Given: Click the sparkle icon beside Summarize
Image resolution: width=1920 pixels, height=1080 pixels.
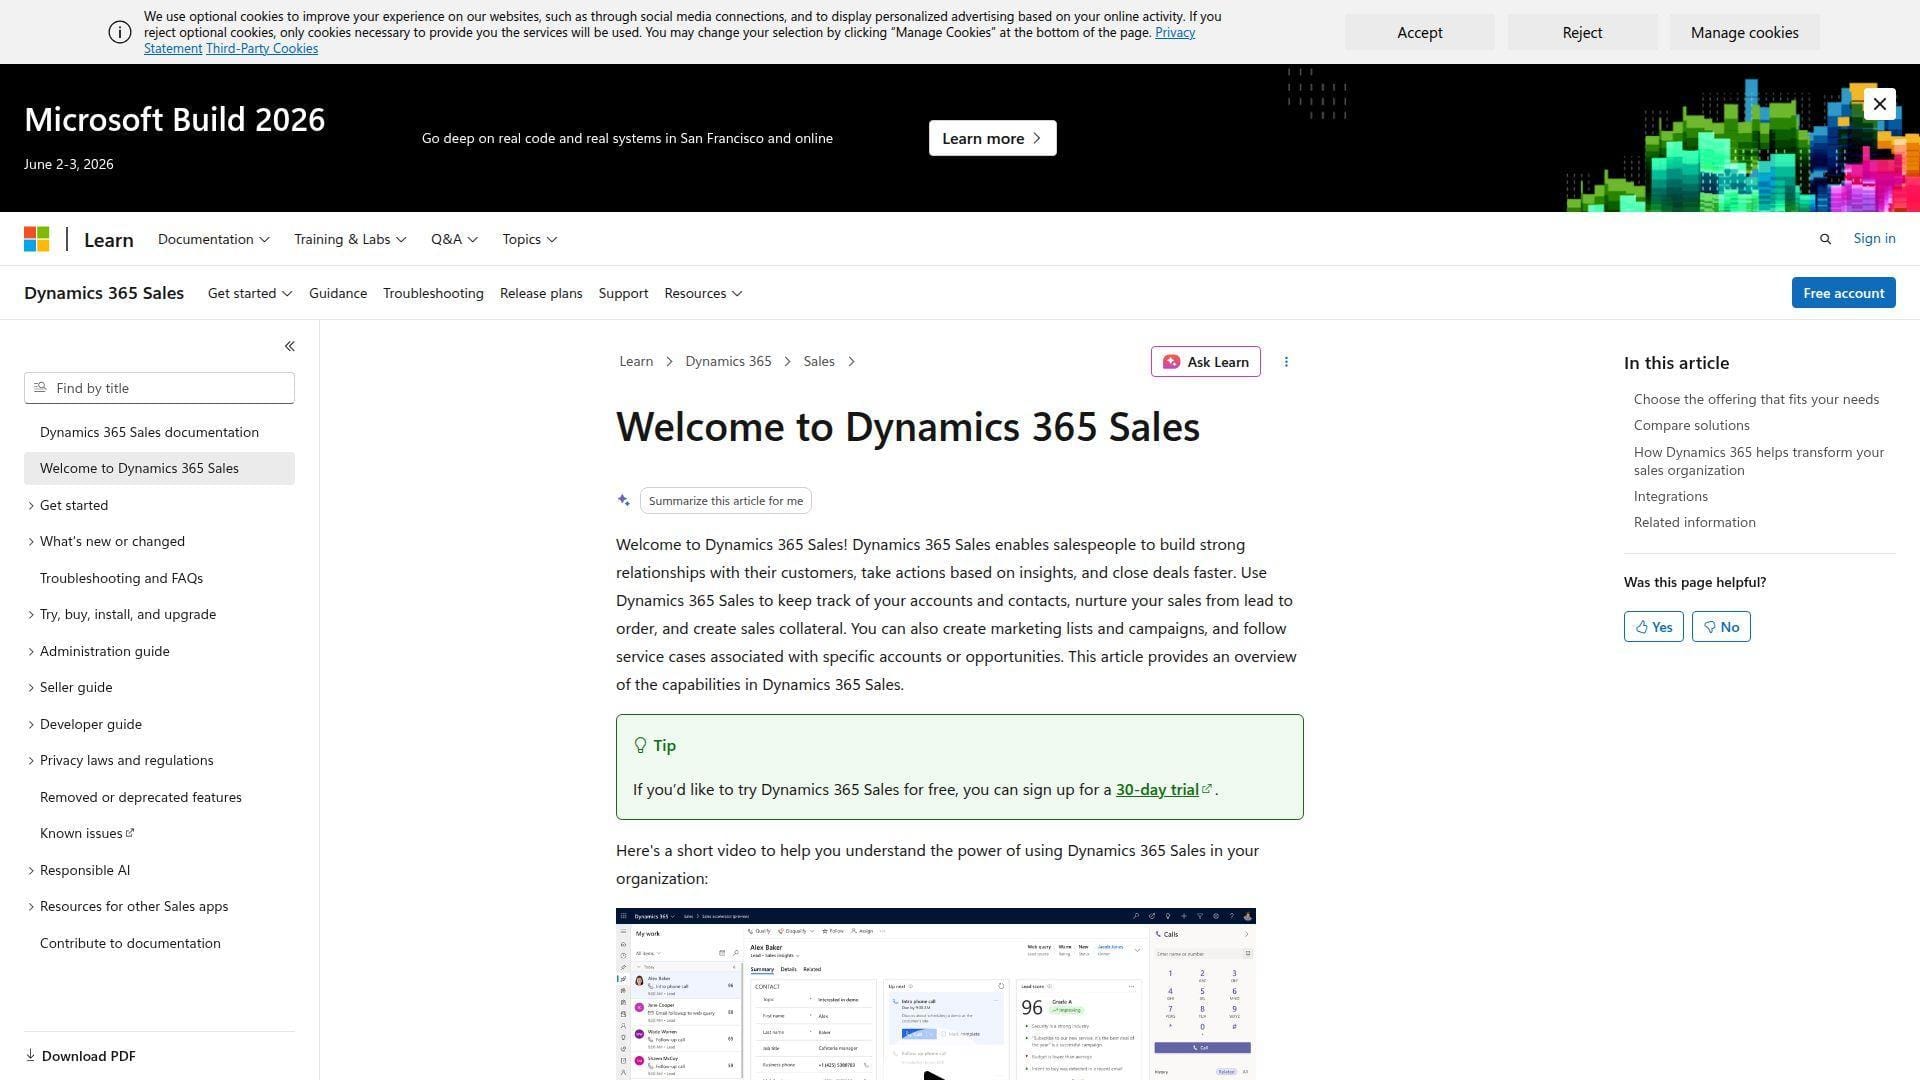Looking at the screenshot, I should [x=624, y=500].
